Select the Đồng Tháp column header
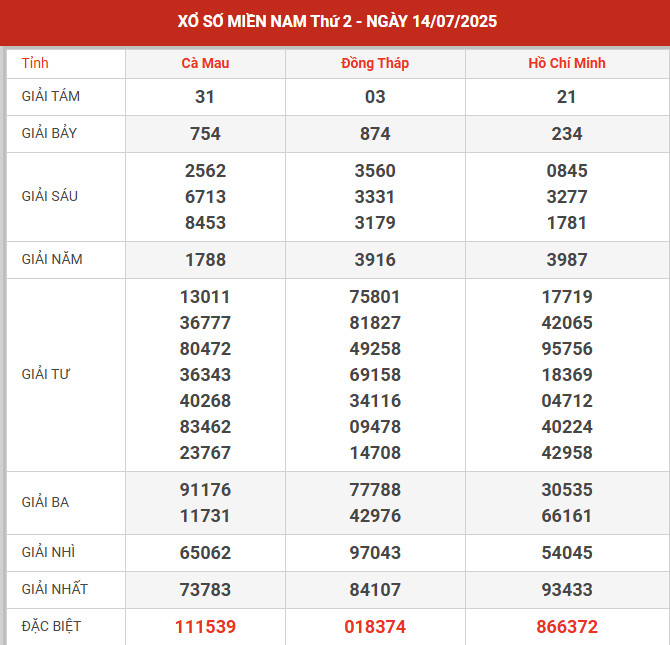Screen dimensions: 670x645 tap(375, 63)
